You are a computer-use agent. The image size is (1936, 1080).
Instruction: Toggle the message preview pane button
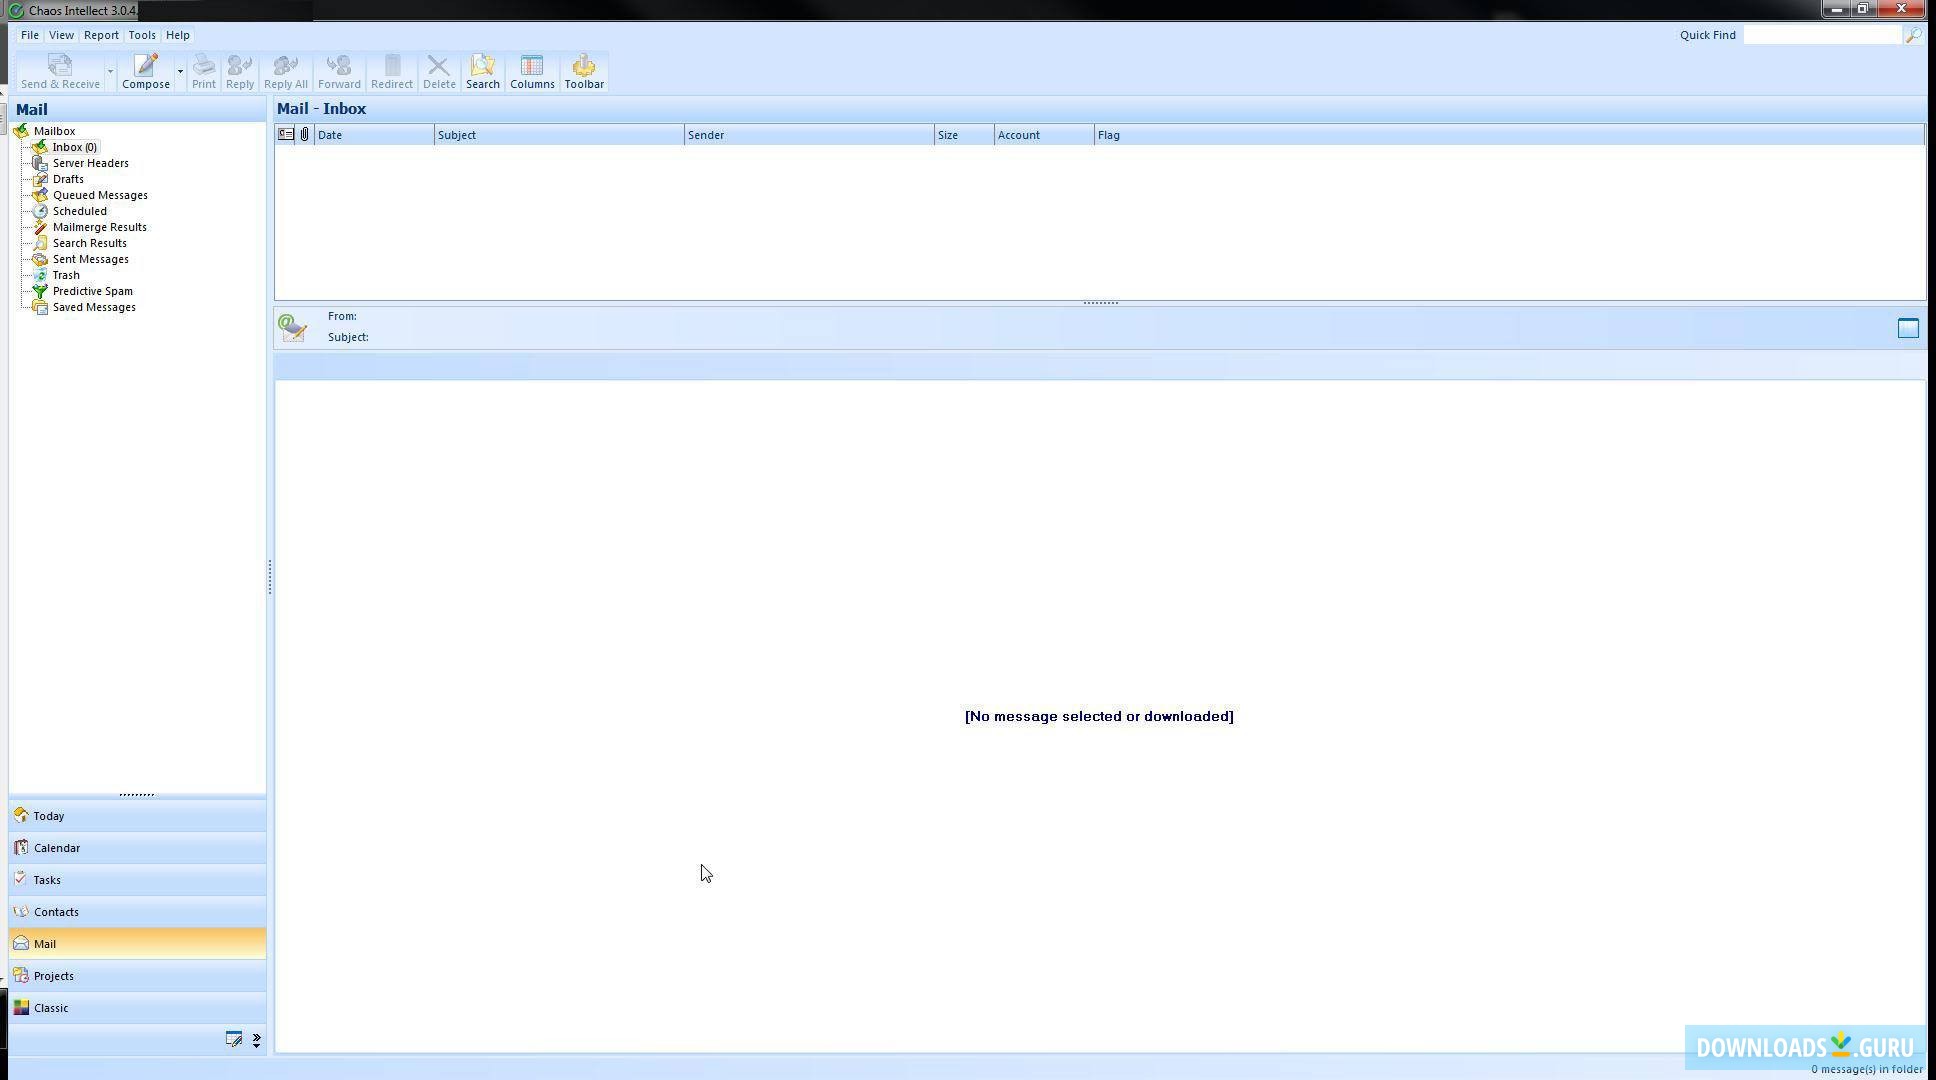coord(1908,327)
